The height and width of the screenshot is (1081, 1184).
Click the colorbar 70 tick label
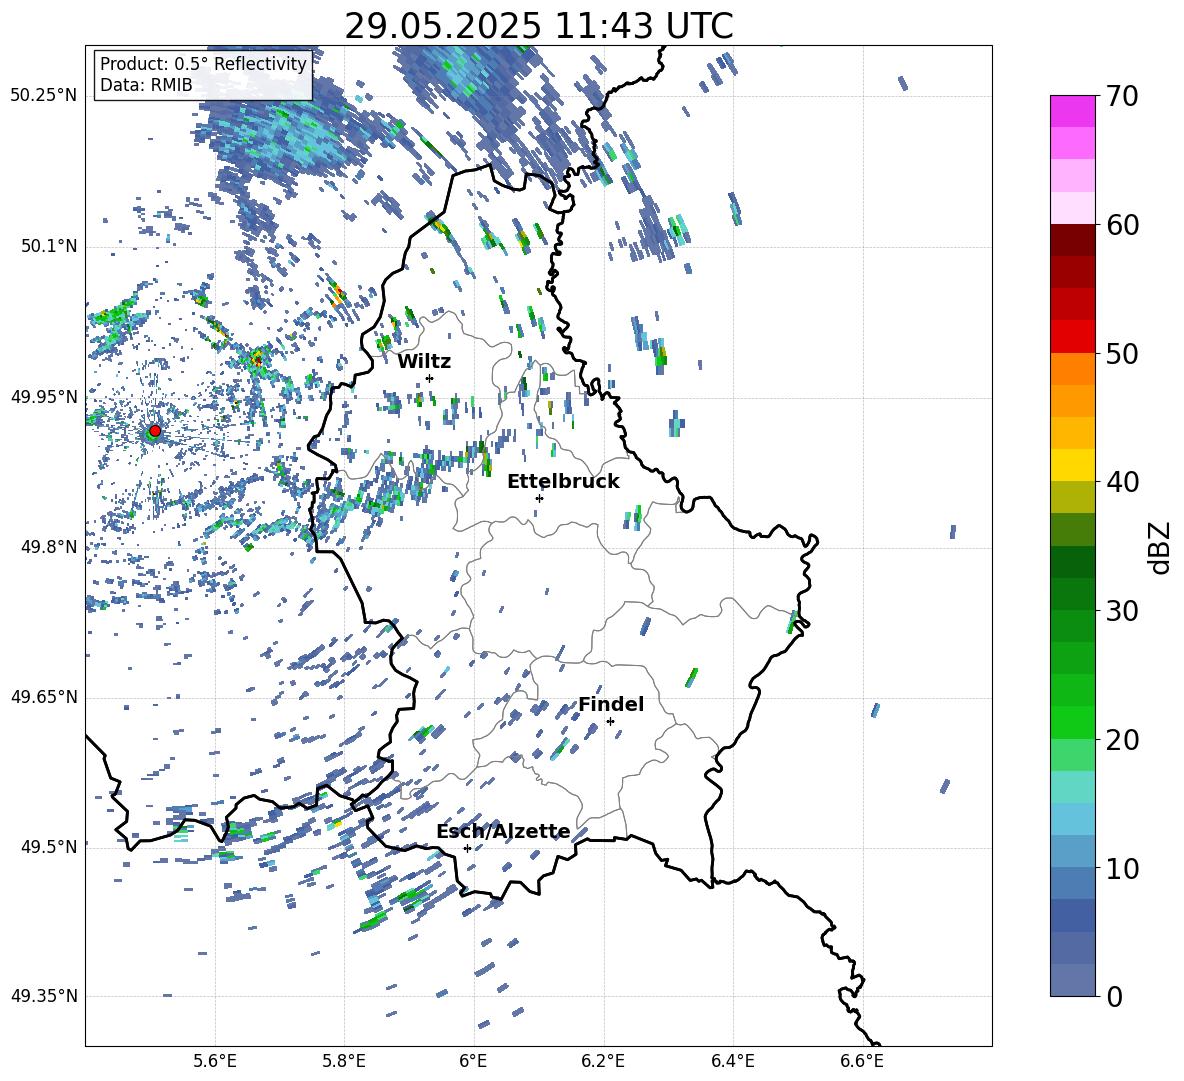pos(1123,97)
